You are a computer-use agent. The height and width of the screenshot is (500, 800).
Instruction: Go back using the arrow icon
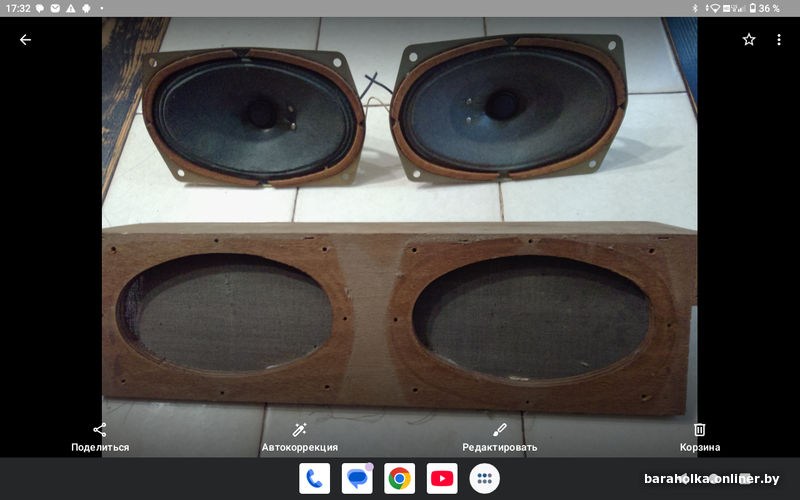click(25, 40)
